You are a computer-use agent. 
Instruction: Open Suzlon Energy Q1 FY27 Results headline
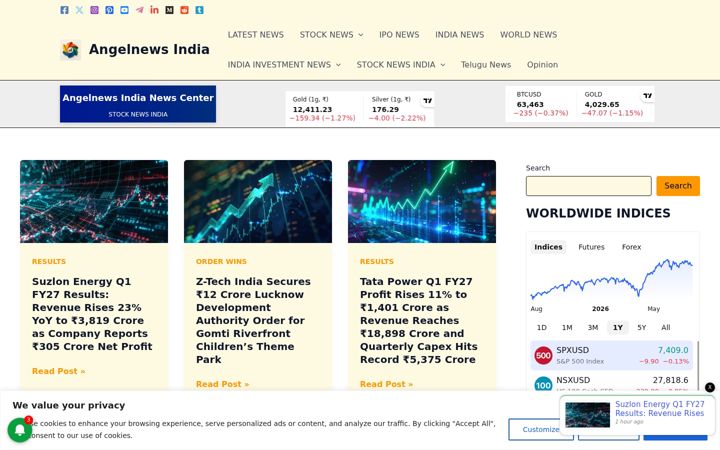point(92,314)
